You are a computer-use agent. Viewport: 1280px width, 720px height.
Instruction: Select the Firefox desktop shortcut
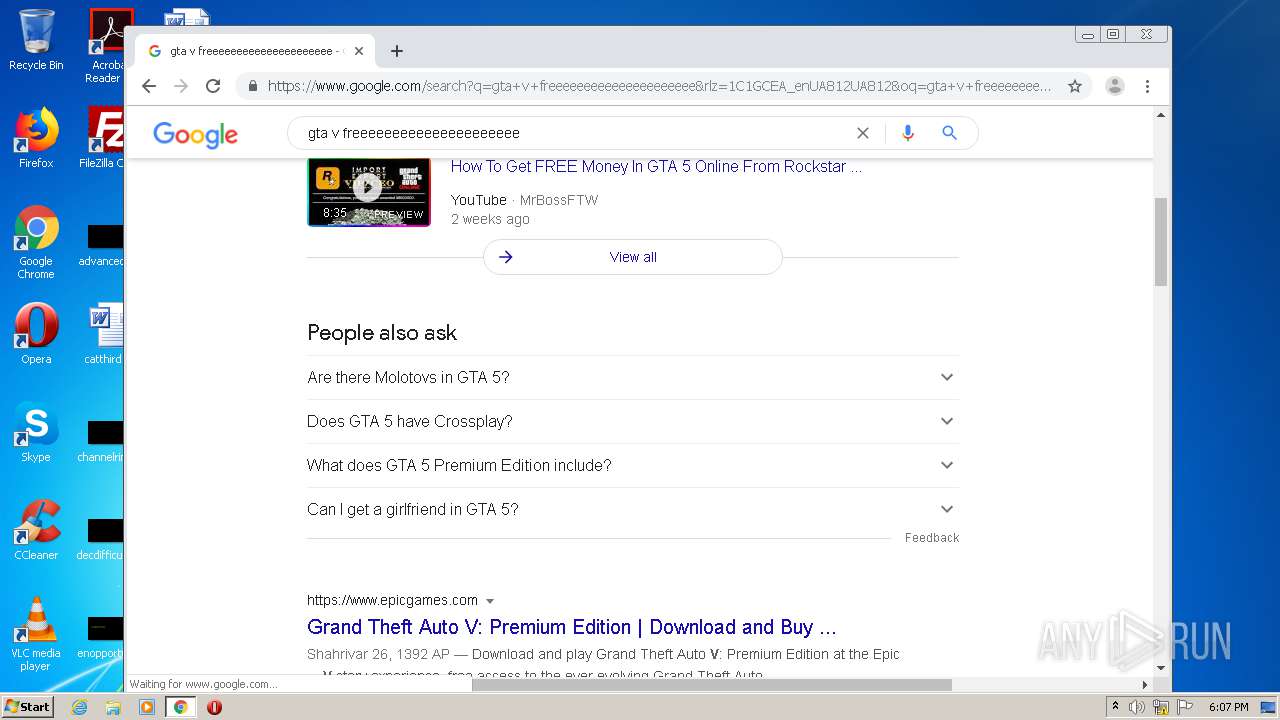click(x=36, y=138)
